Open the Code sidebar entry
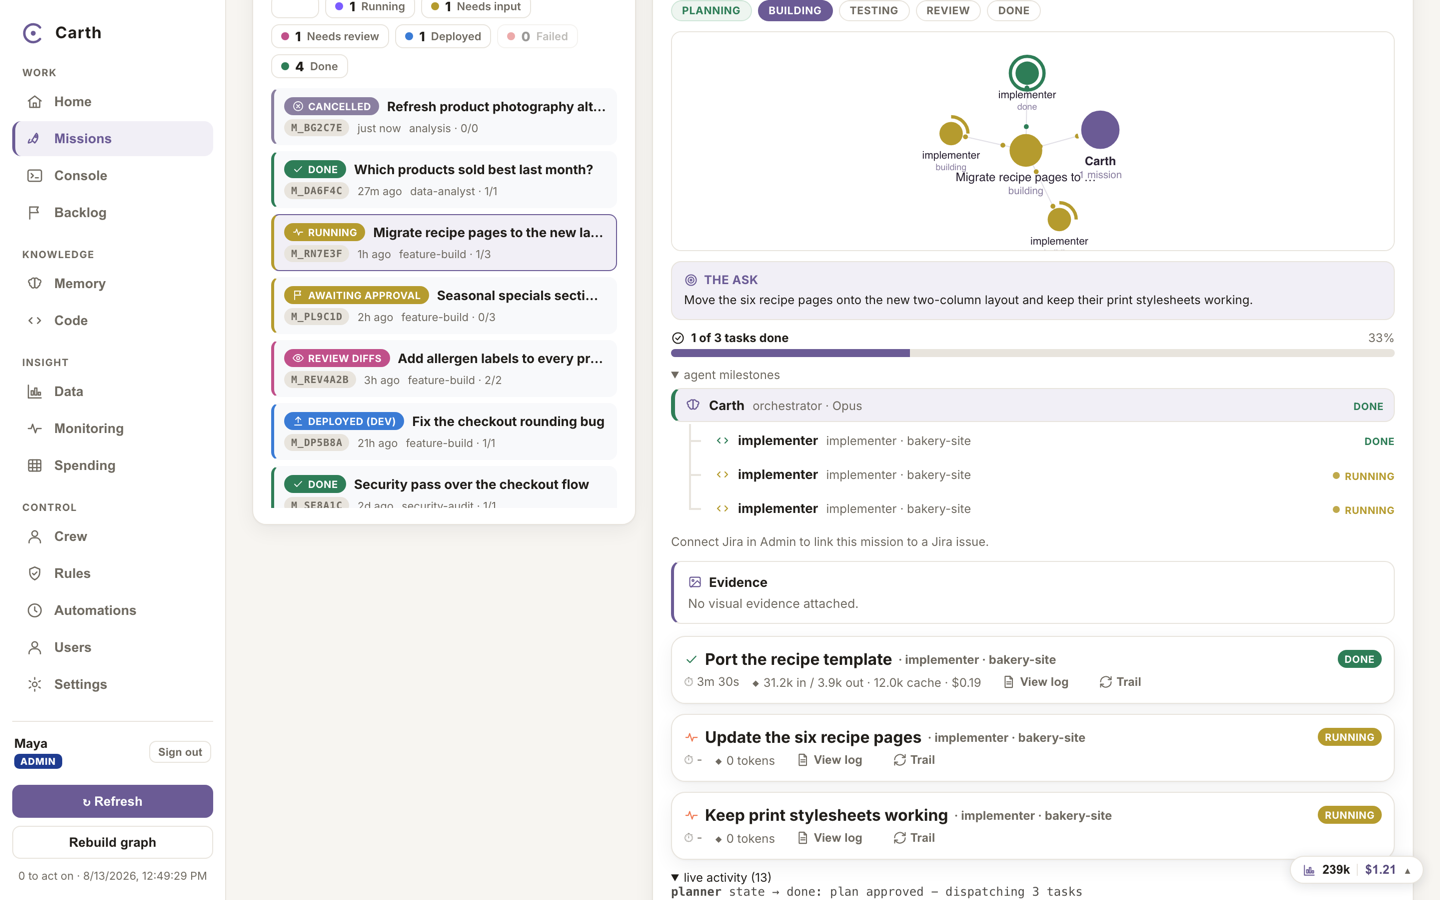The width and height of the screenshot is (1440, 900). point(112,321)
